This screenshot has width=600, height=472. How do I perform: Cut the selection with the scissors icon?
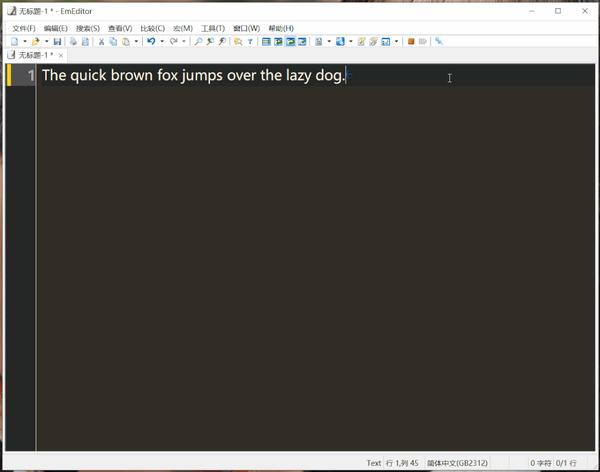point(101,42)
